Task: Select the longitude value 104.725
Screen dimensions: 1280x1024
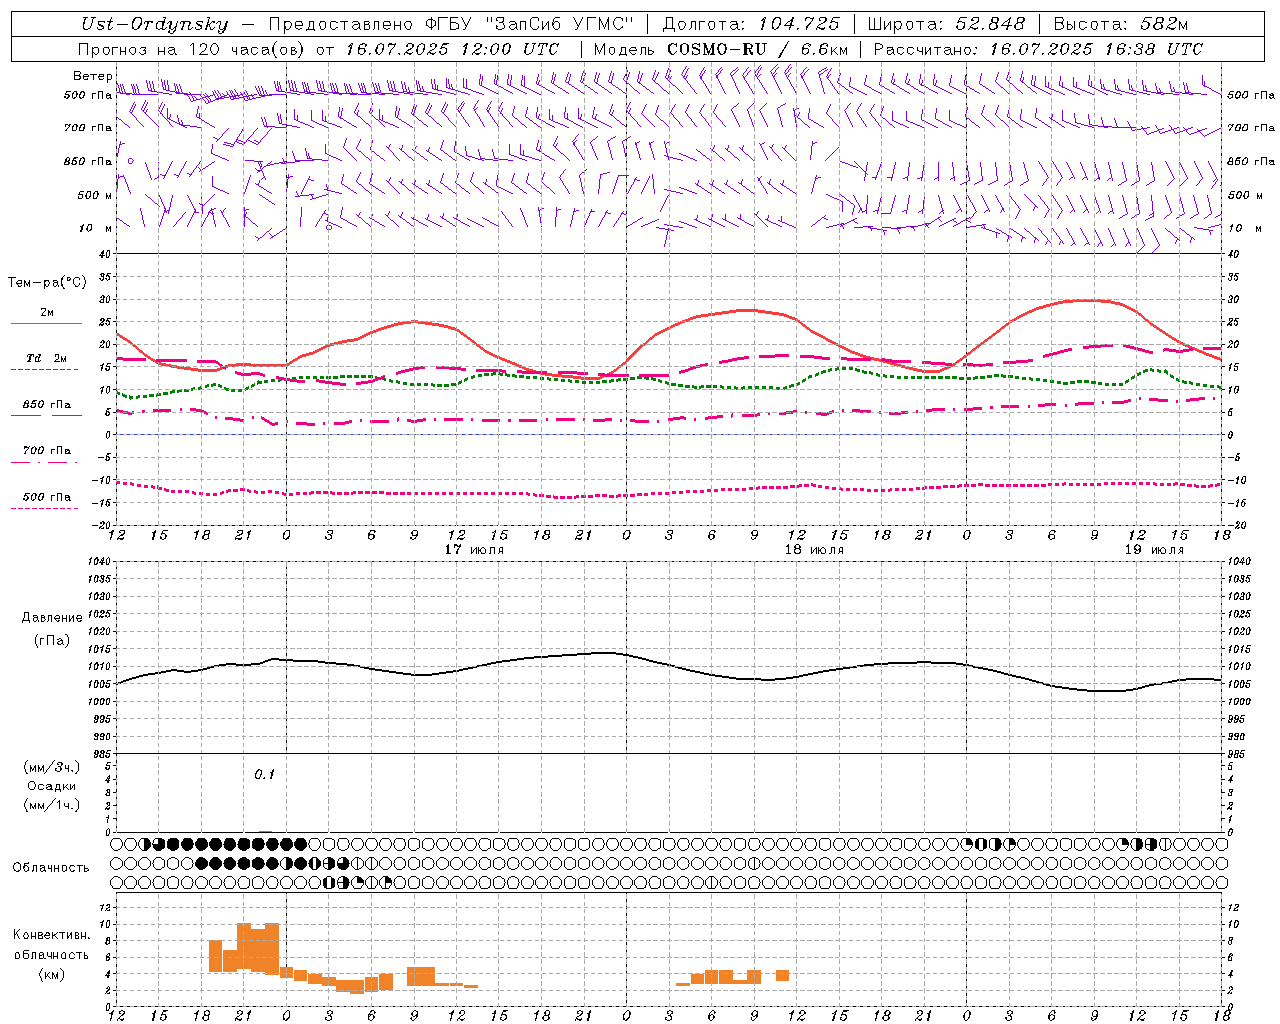Action: click(799, 24)
